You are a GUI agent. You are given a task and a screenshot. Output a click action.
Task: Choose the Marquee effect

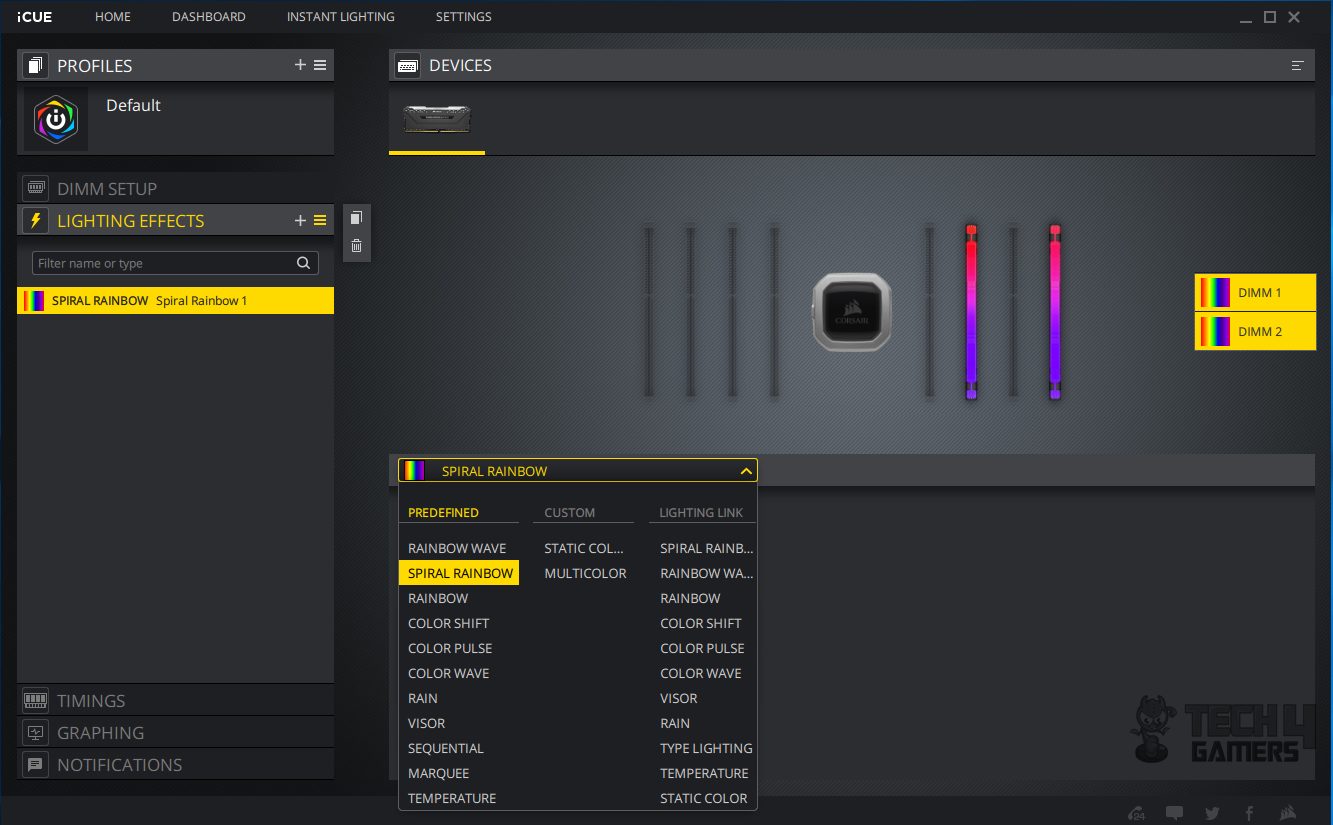pyautogui.click(x=438, y=773)
